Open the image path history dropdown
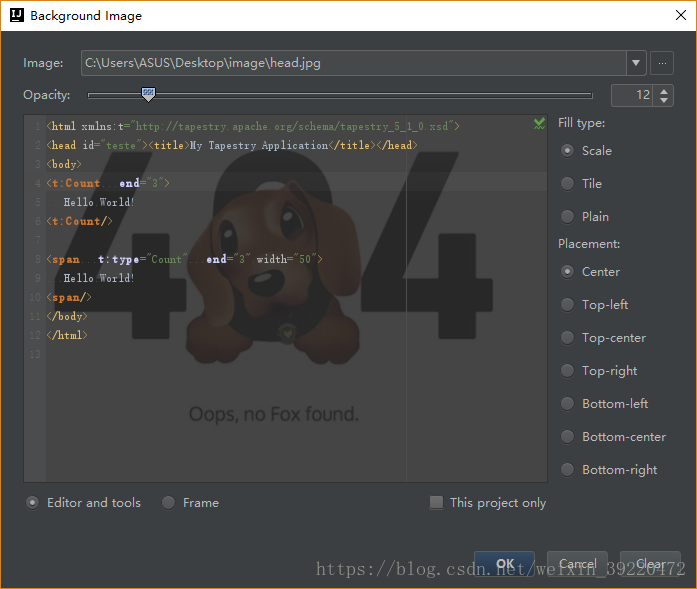The image size is (697, 589). 636,63
